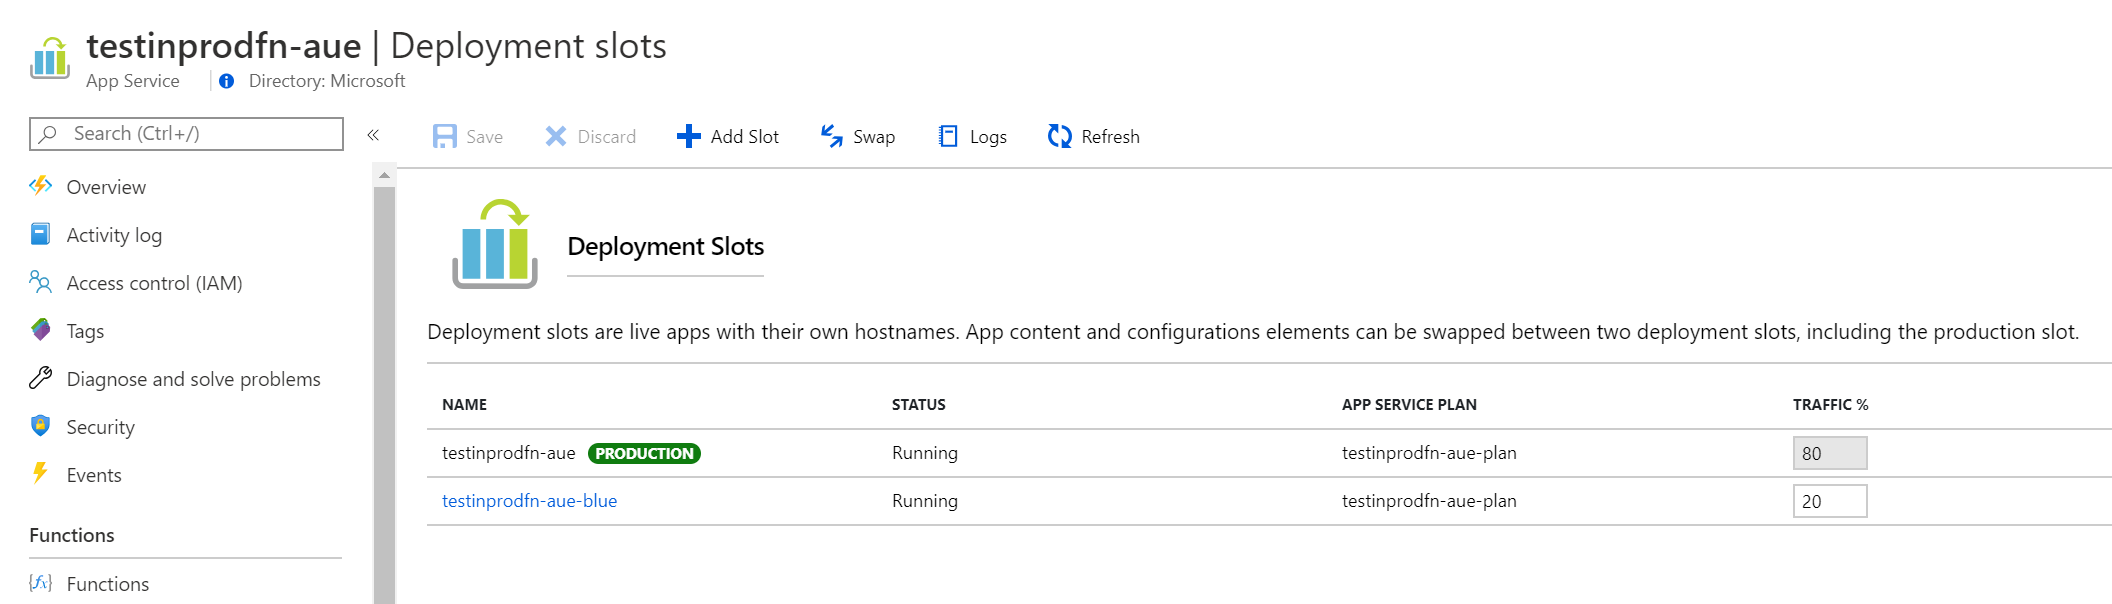The image size is (2112, 604).
Task: Click the Overview lightning icon
Action: [x=41, y=186]
